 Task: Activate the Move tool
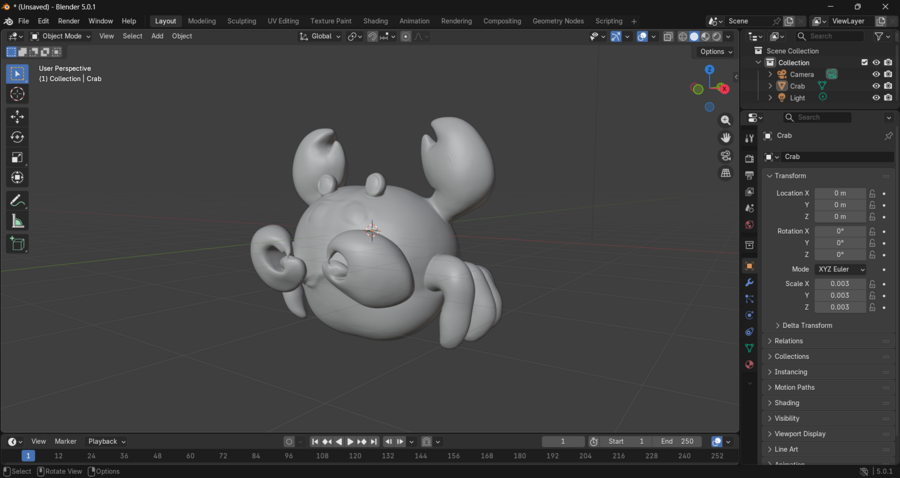(17, 117)
